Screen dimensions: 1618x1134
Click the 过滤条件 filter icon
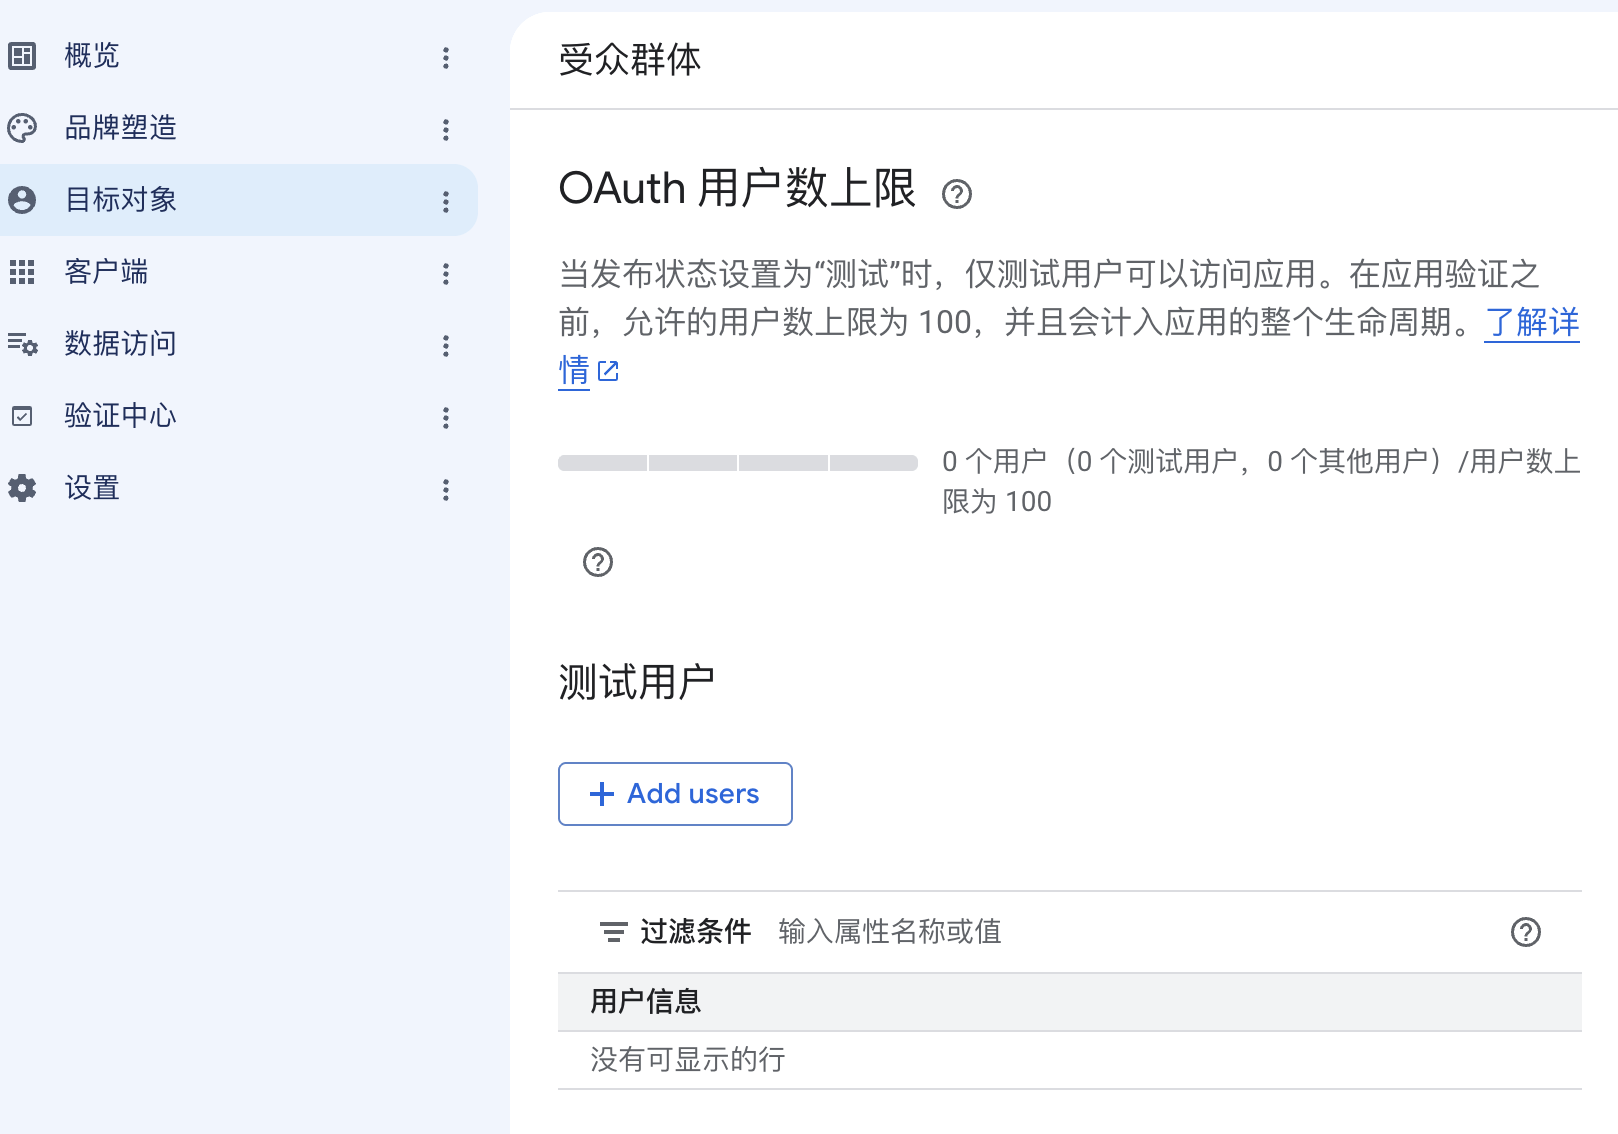tap(613, 932)
